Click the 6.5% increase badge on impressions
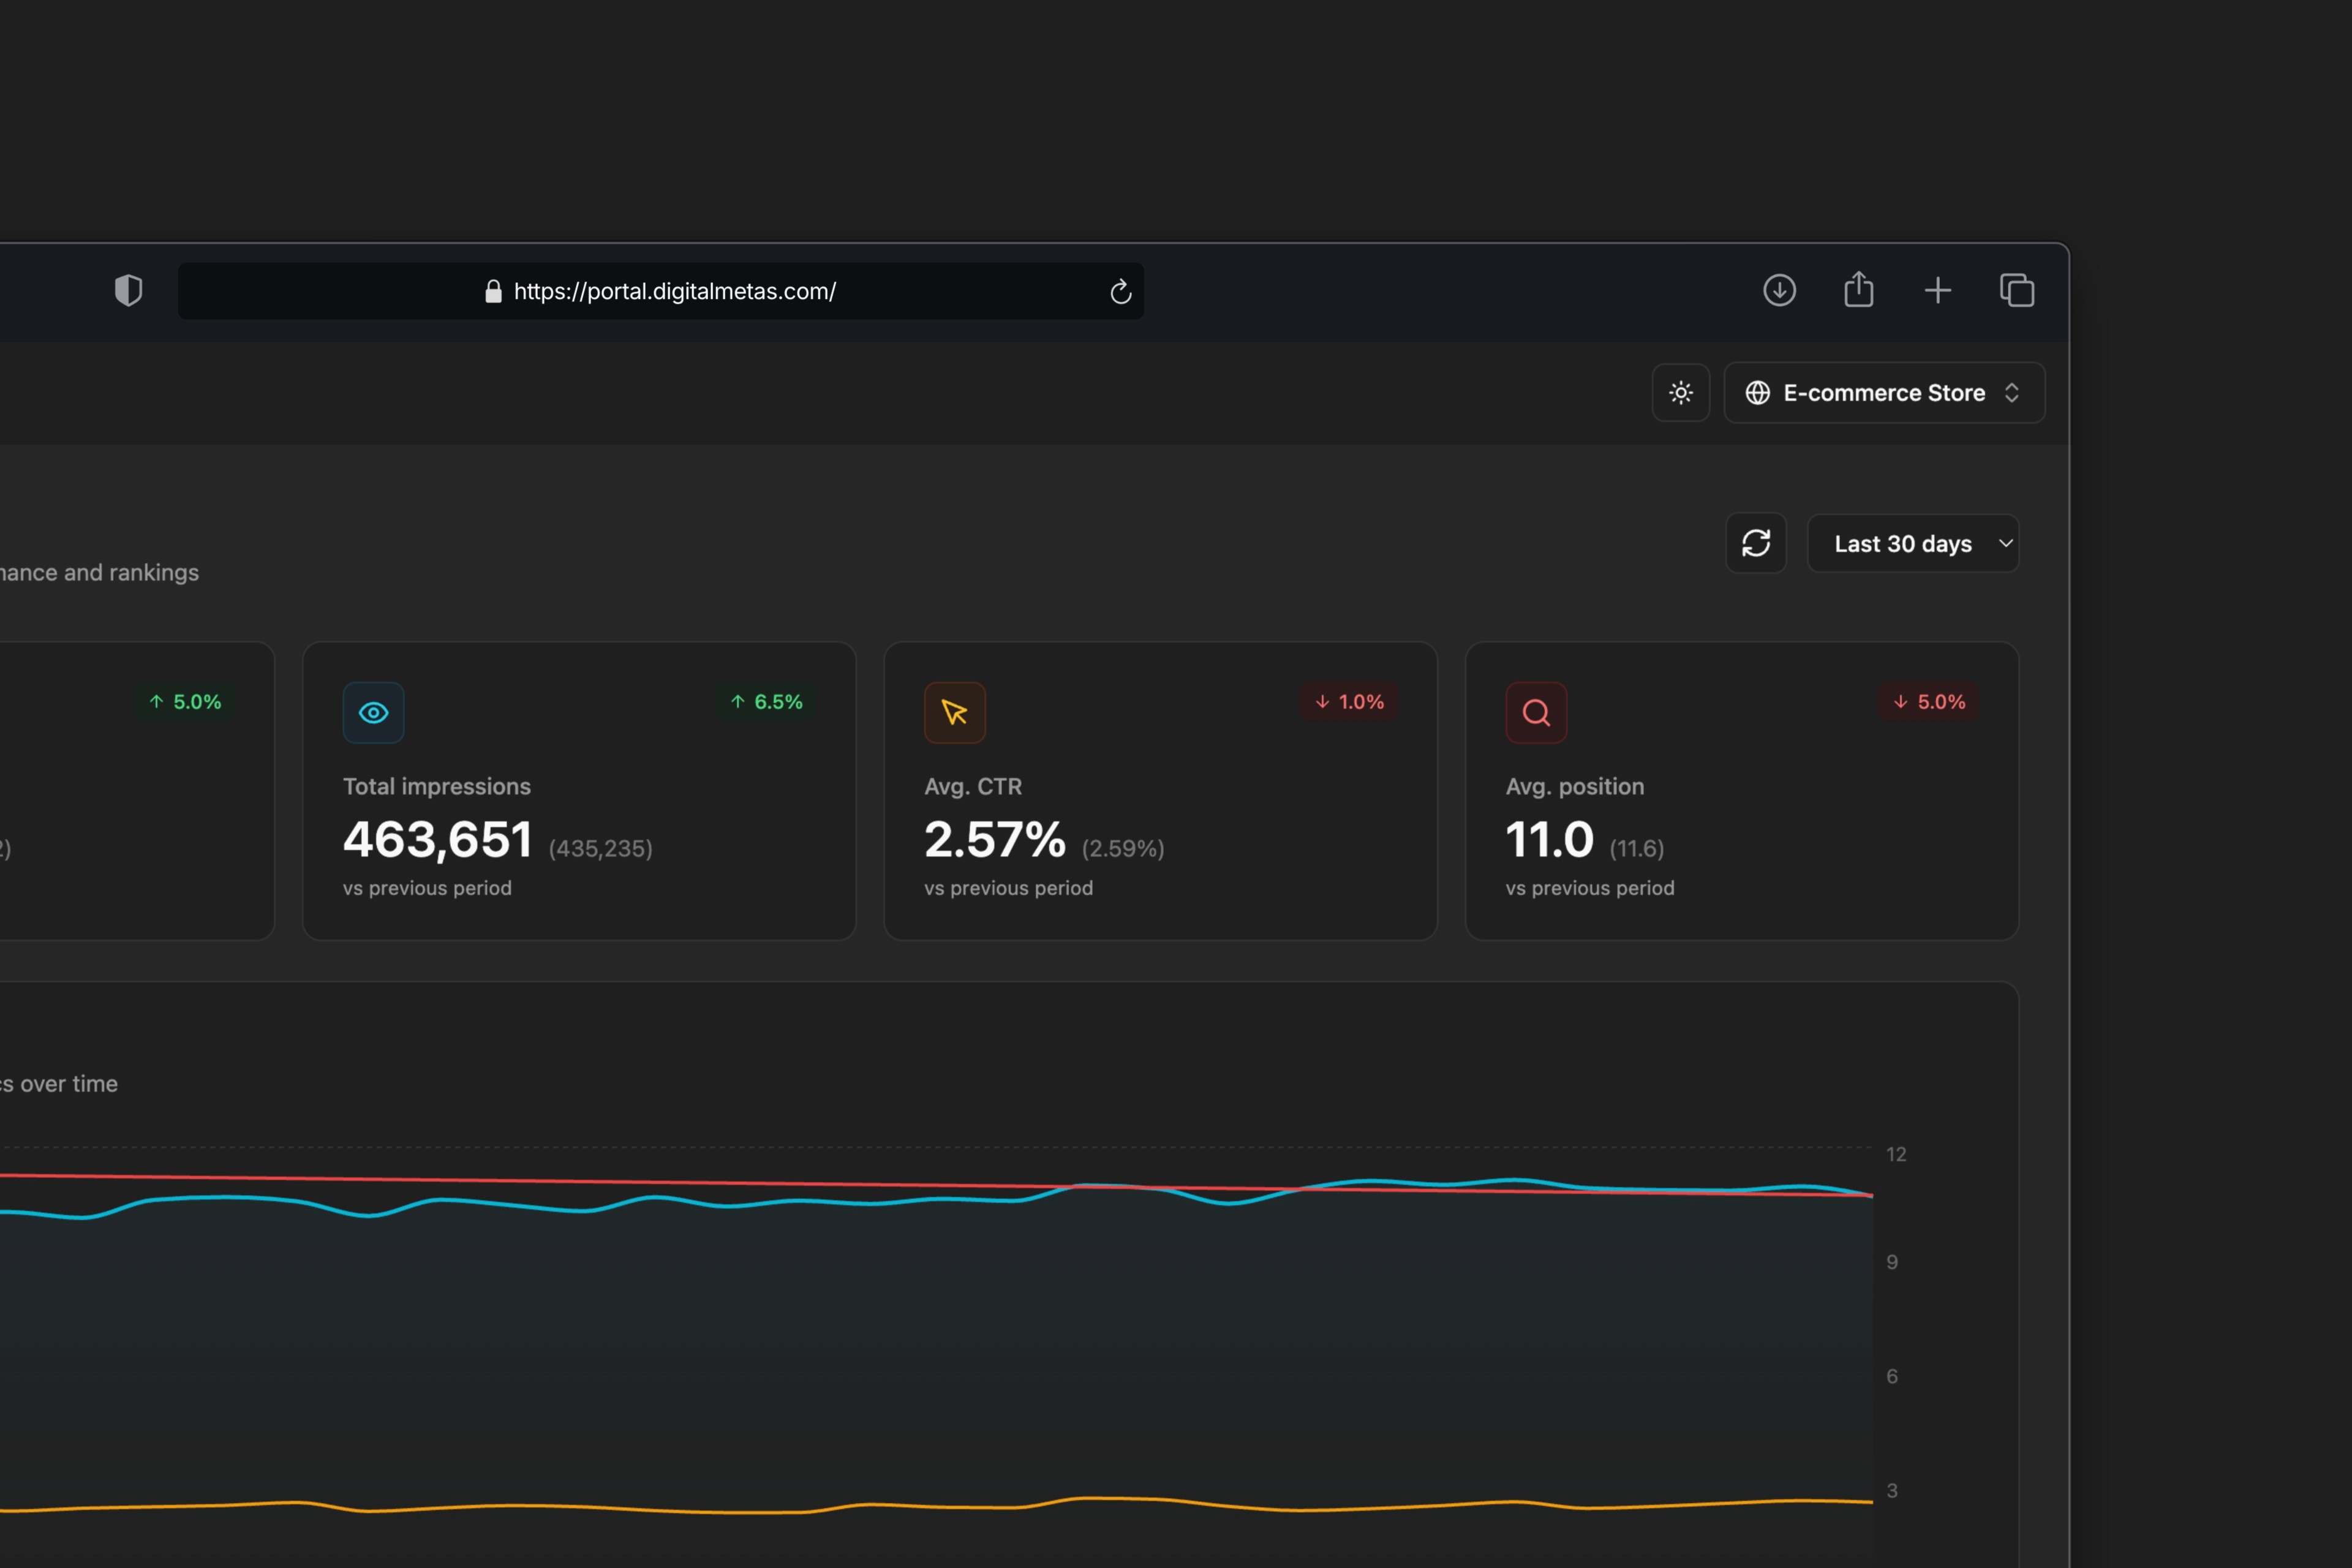 click(766, 702)
